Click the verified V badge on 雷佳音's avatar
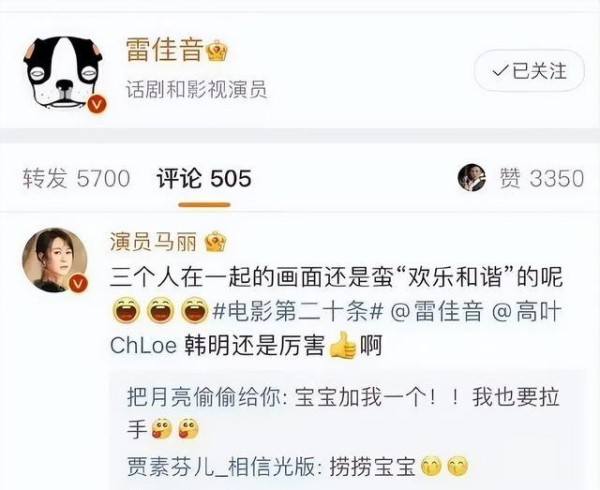Viewport: 600px width, 490px height. 96,105
